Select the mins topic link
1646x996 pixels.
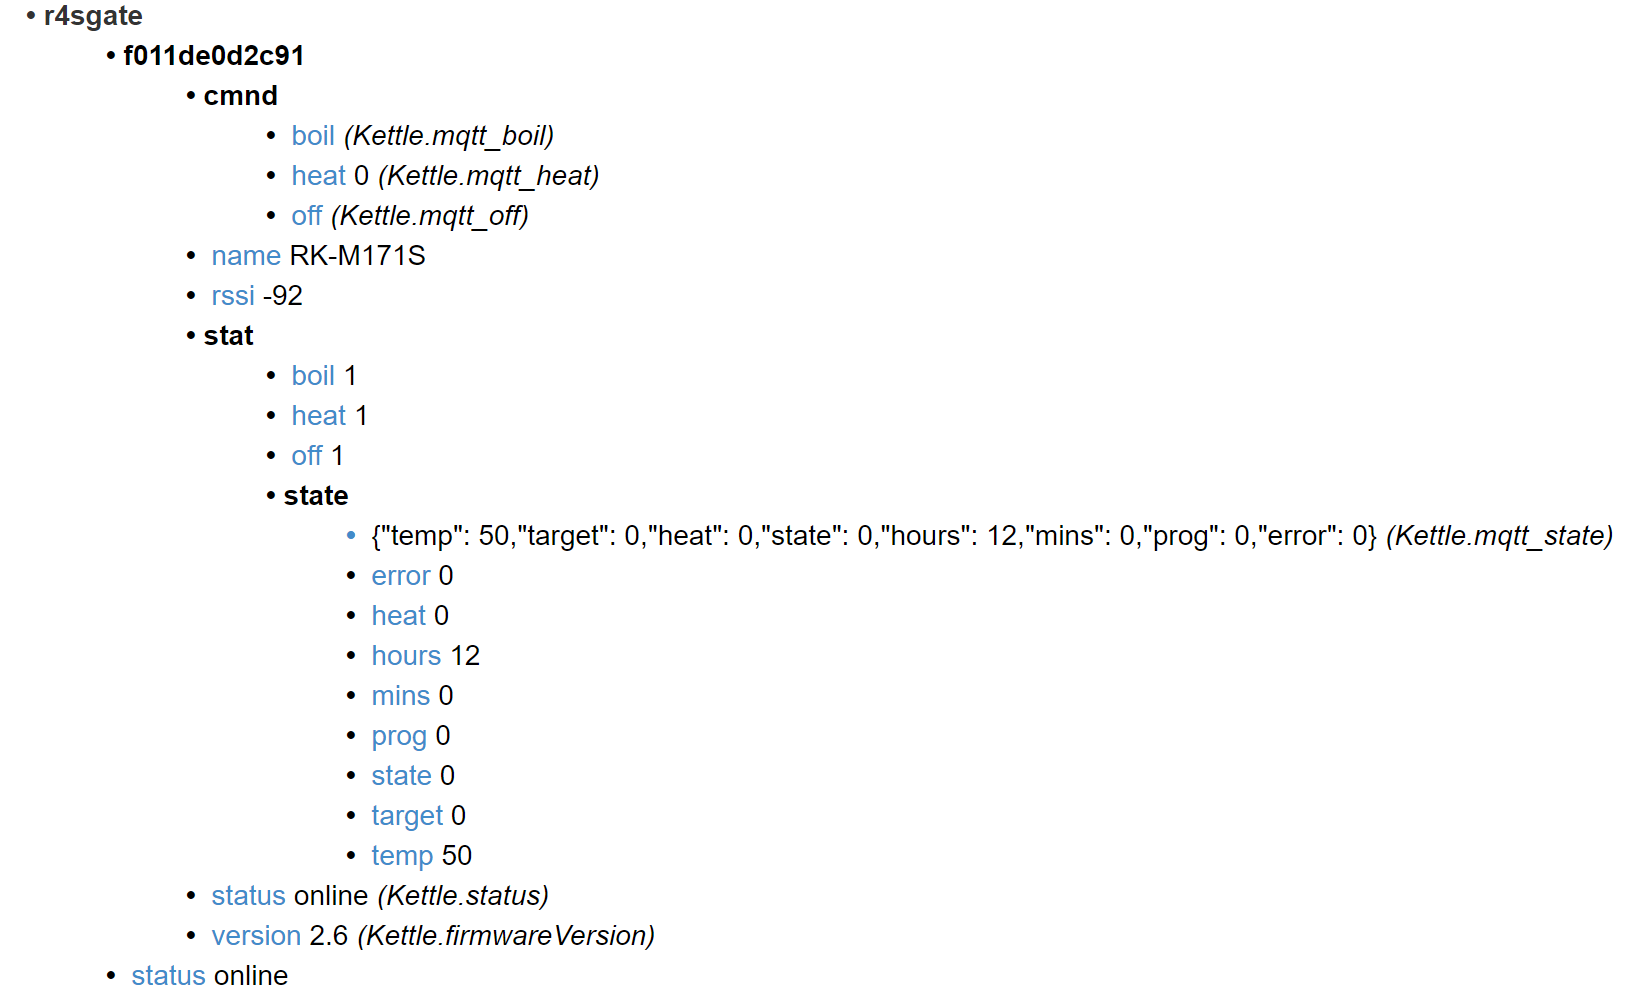point(400,696)
